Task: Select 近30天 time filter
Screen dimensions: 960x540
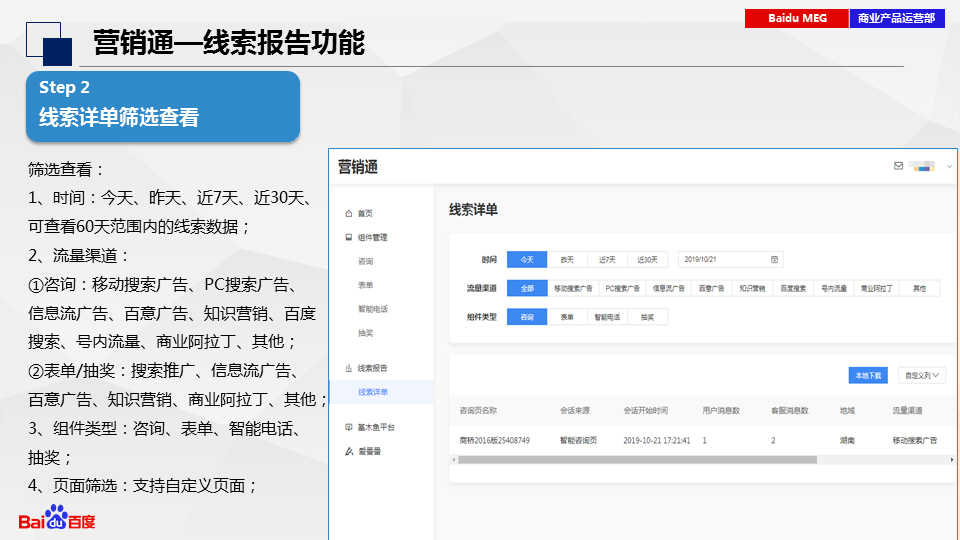Action: click(x=647, y=260)
